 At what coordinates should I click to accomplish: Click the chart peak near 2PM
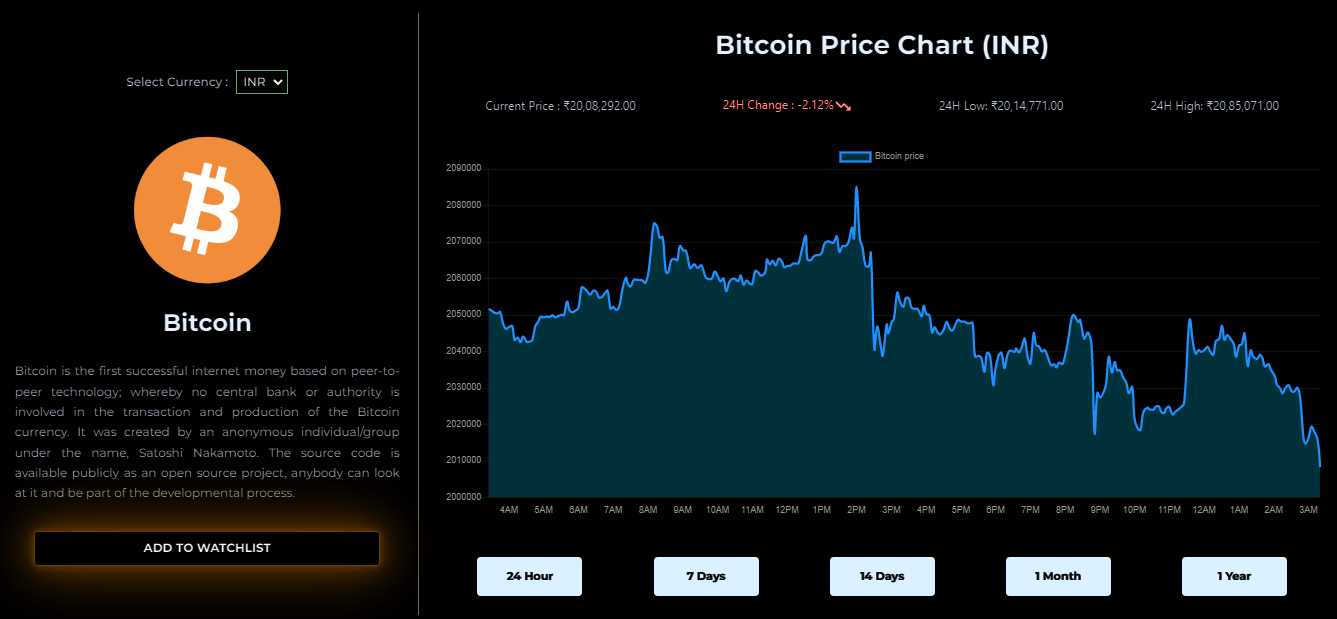click(856, 187)
